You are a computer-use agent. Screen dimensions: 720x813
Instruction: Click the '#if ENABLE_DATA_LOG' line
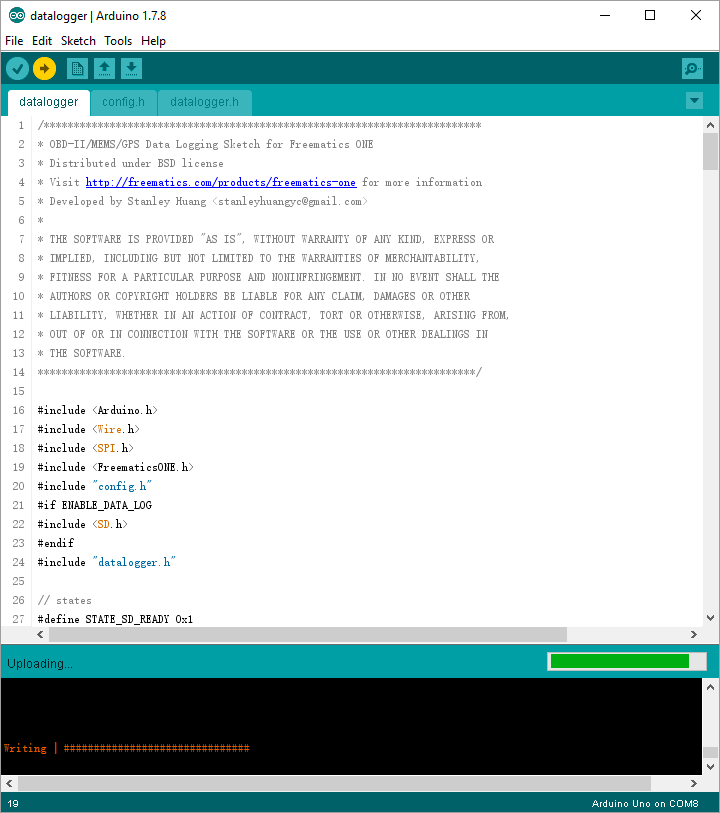point(95,505)
